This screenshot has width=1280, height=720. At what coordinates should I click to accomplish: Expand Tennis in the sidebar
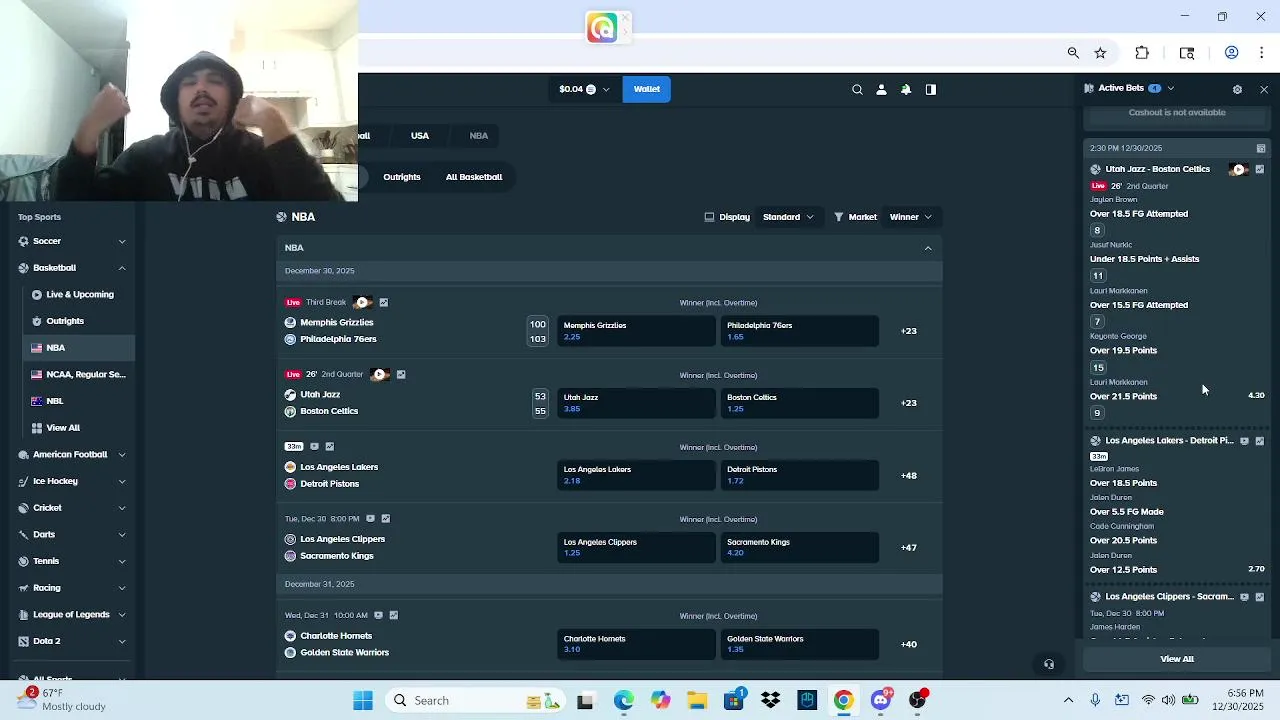tap(122, 561)
